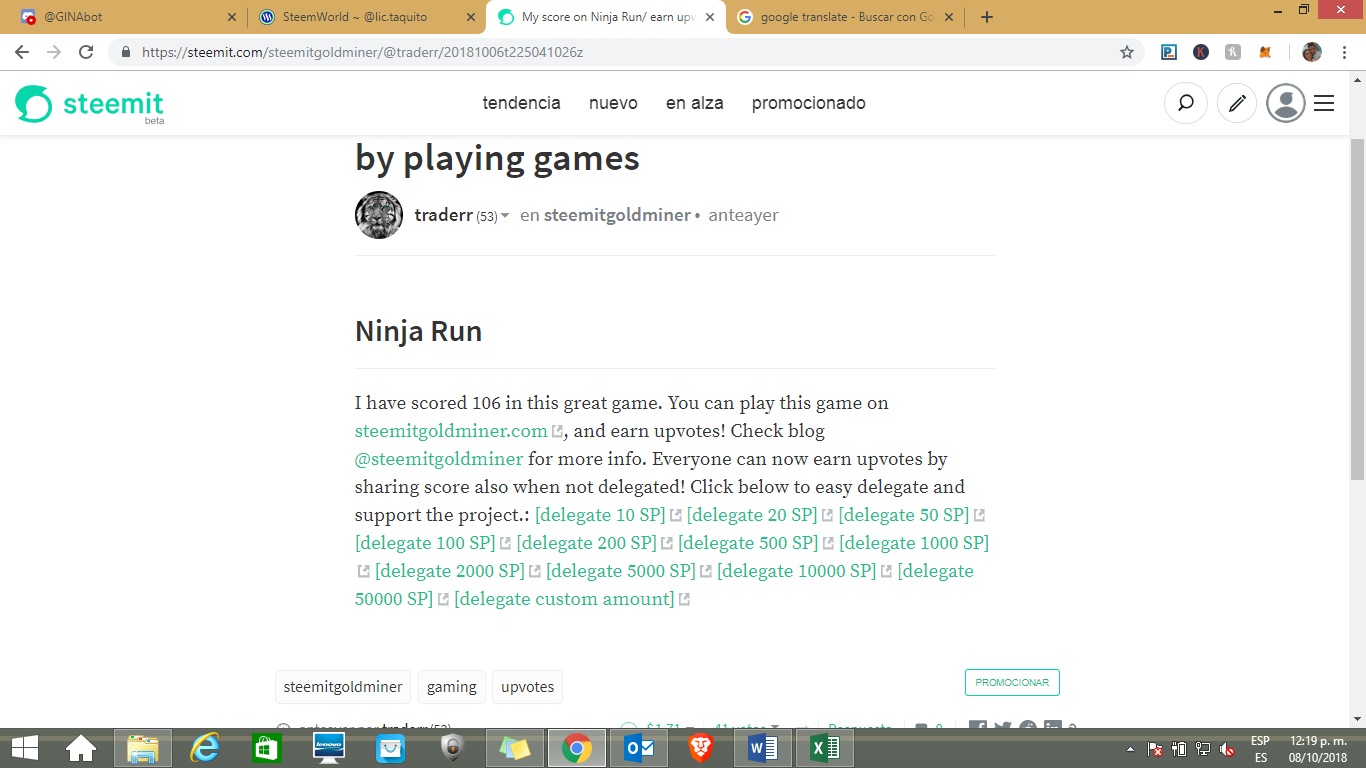
Task: Open the steemitgoldminer category link beside author
Action: tap(617, 215)
